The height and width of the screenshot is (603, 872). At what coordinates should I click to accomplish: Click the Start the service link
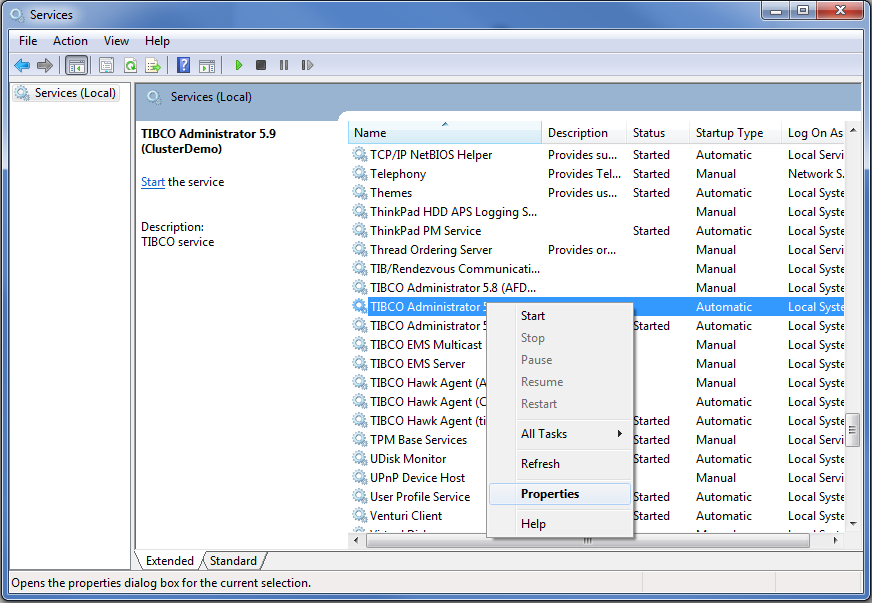[152, 182]
